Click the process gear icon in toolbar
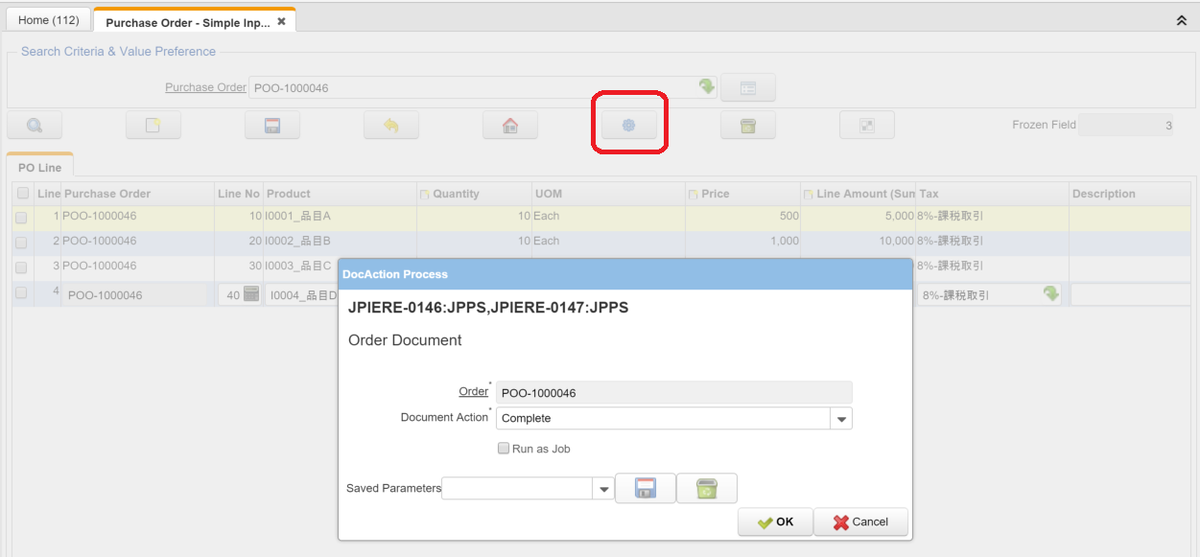 pyautogui.click(x=629, y=125)
